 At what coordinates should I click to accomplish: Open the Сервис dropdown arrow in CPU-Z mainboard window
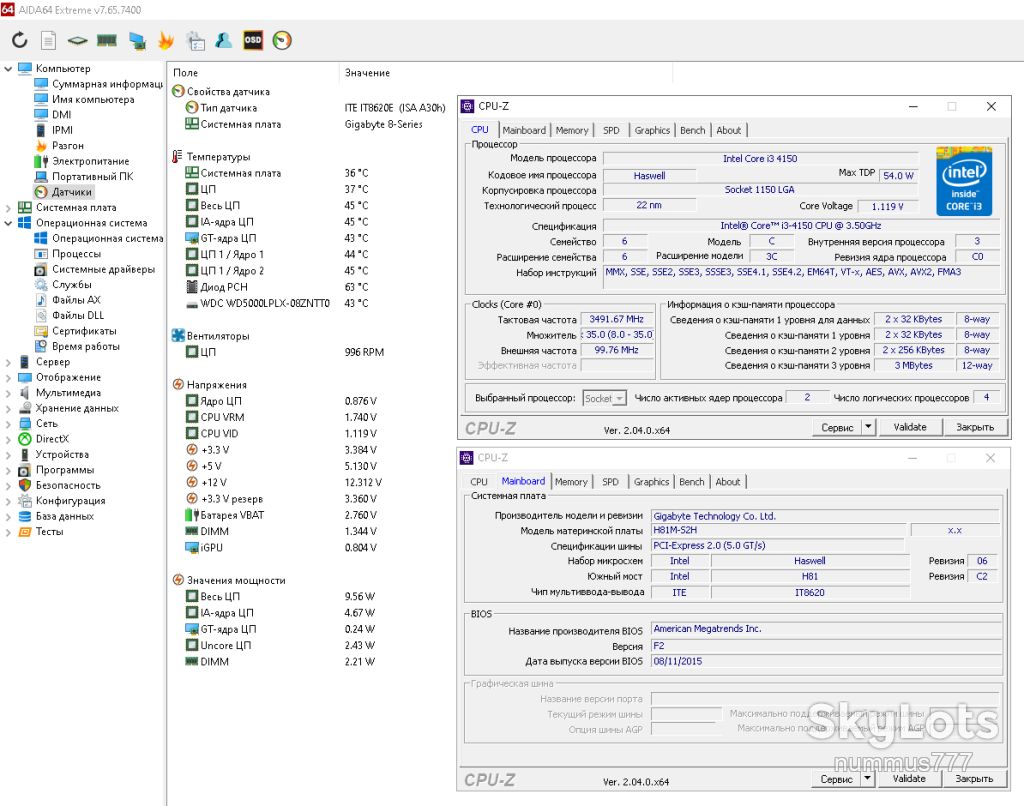click(867, 779)
